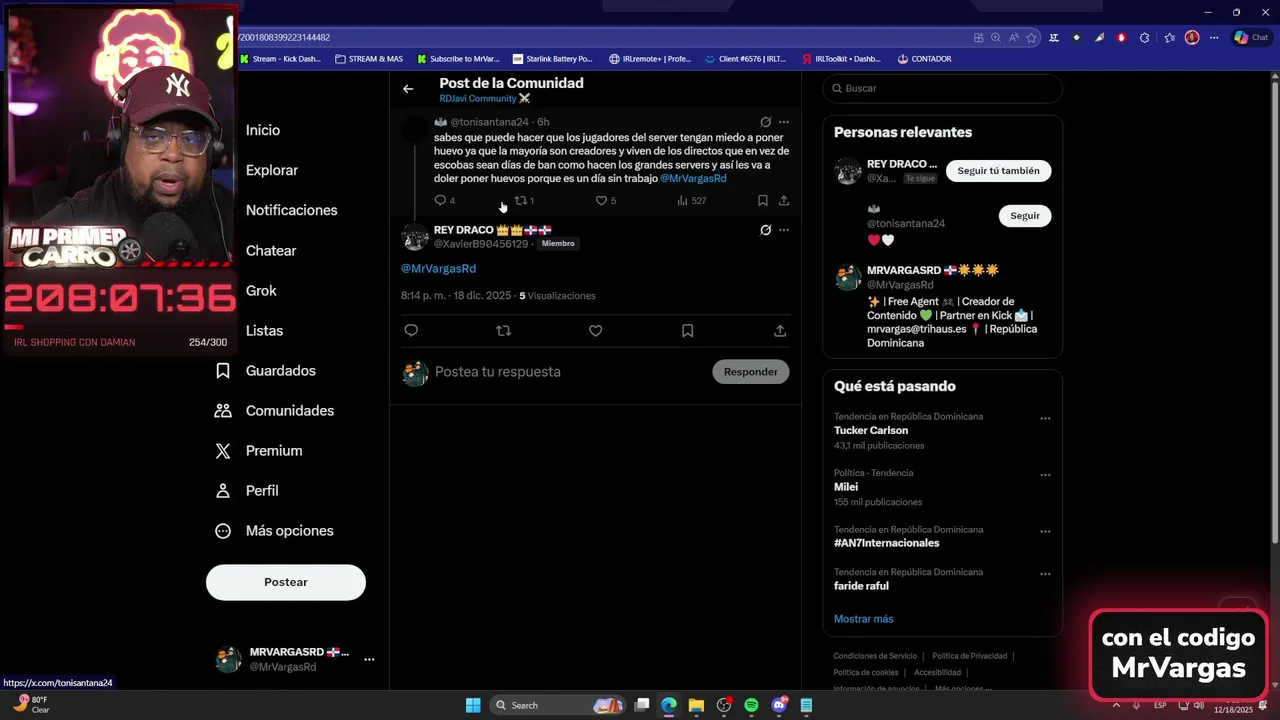Expand Más opciones in the sidebar
1280x720 pixels.
click(x=275, y=530)
